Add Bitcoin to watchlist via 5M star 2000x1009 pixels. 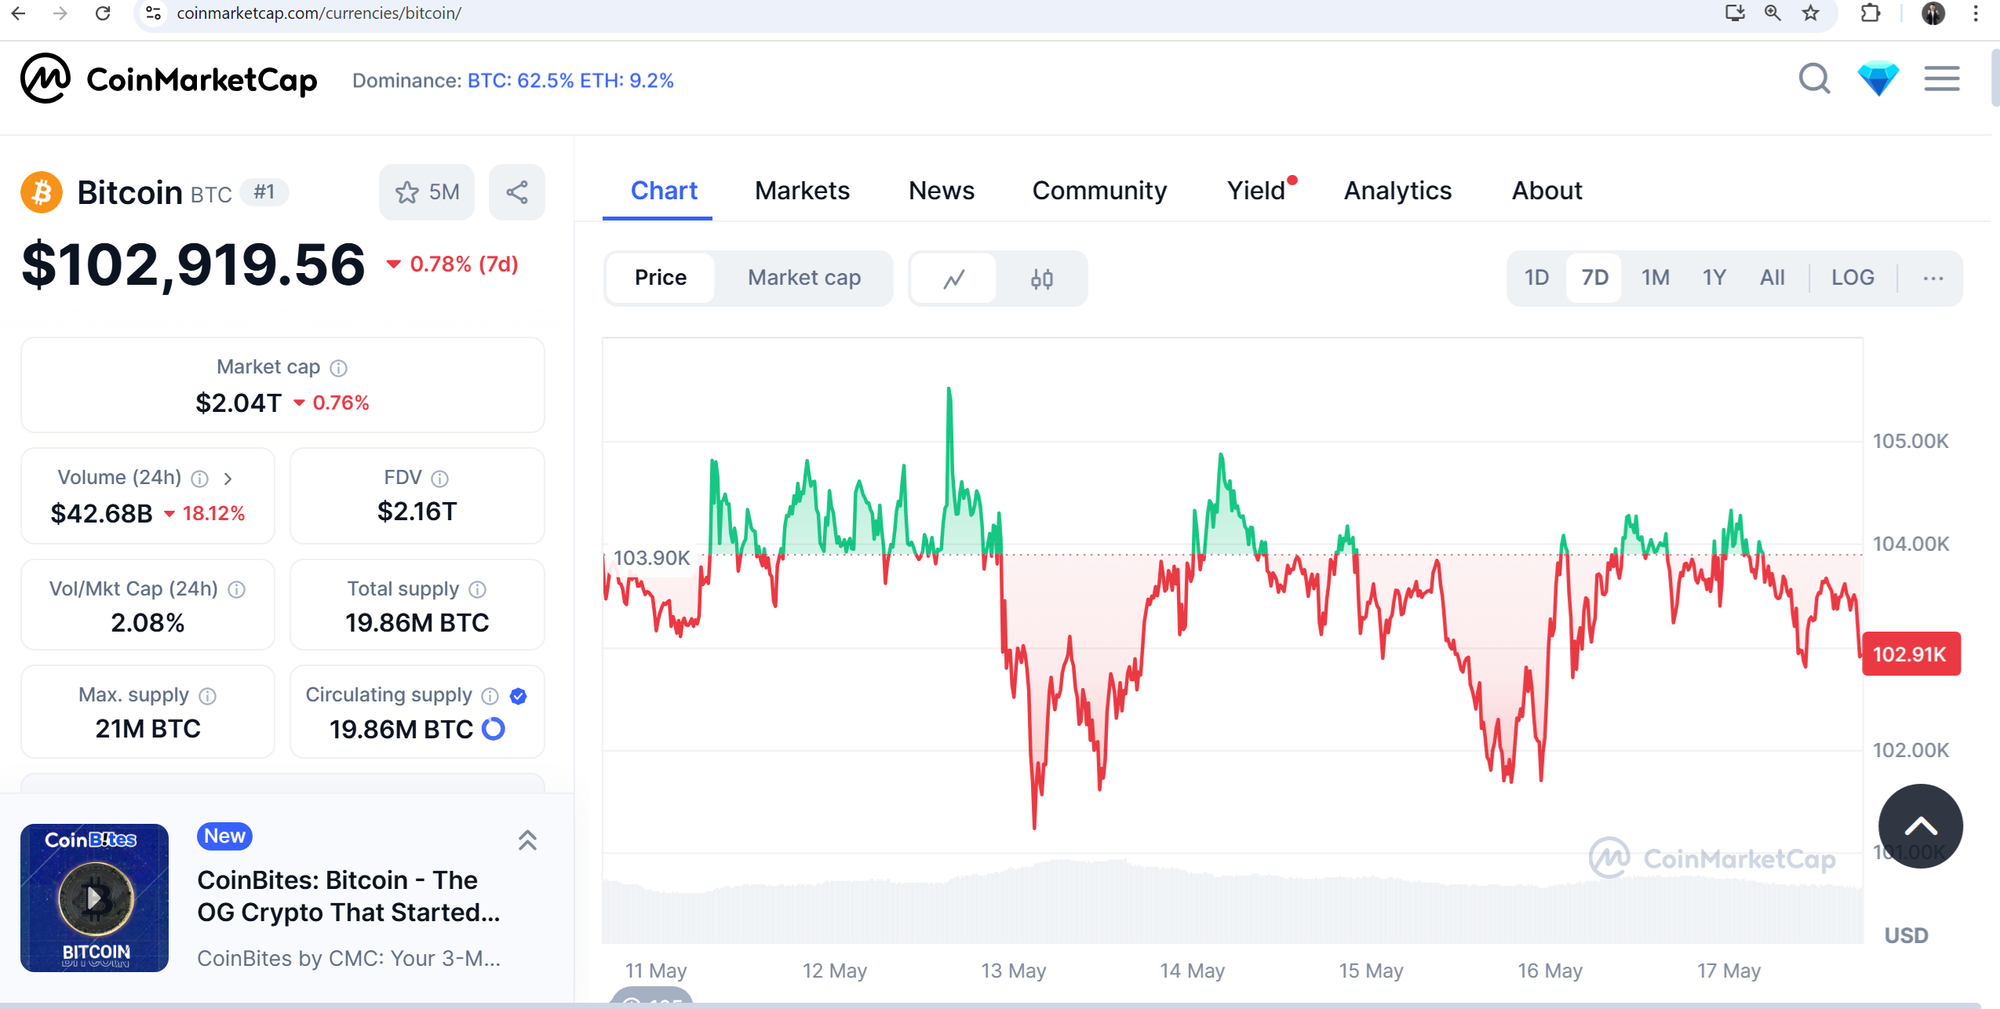427,192
